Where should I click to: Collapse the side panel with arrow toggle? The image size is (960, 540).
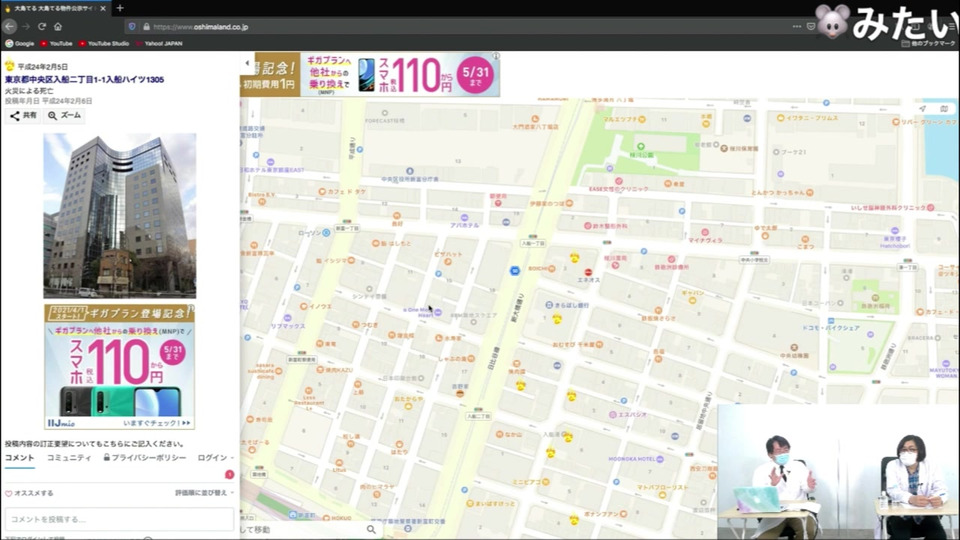[247, 62]
